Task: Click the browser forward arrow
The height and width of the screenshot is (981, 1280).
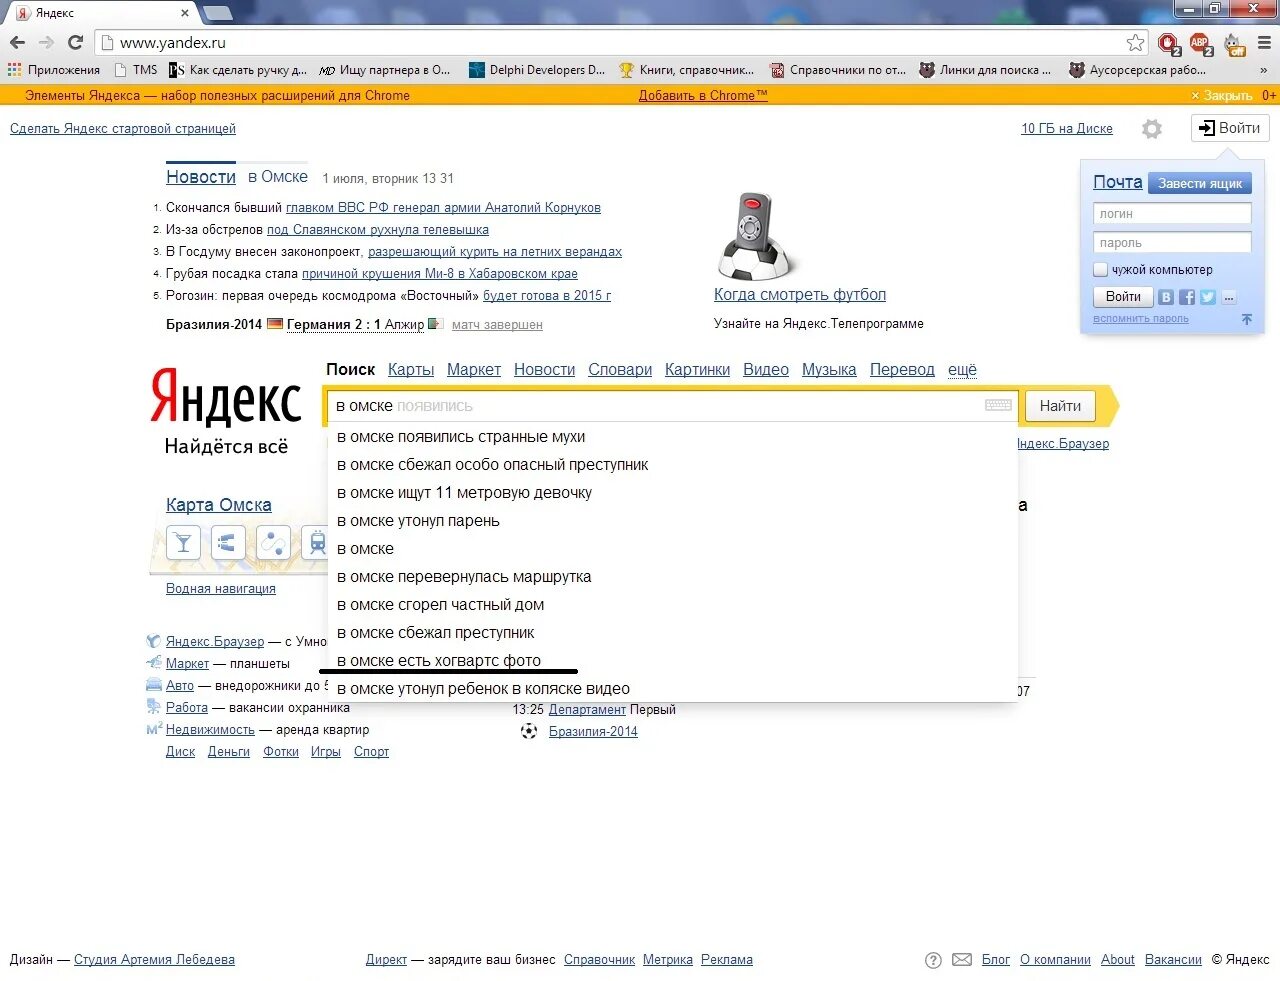Action: pos(46,43)
